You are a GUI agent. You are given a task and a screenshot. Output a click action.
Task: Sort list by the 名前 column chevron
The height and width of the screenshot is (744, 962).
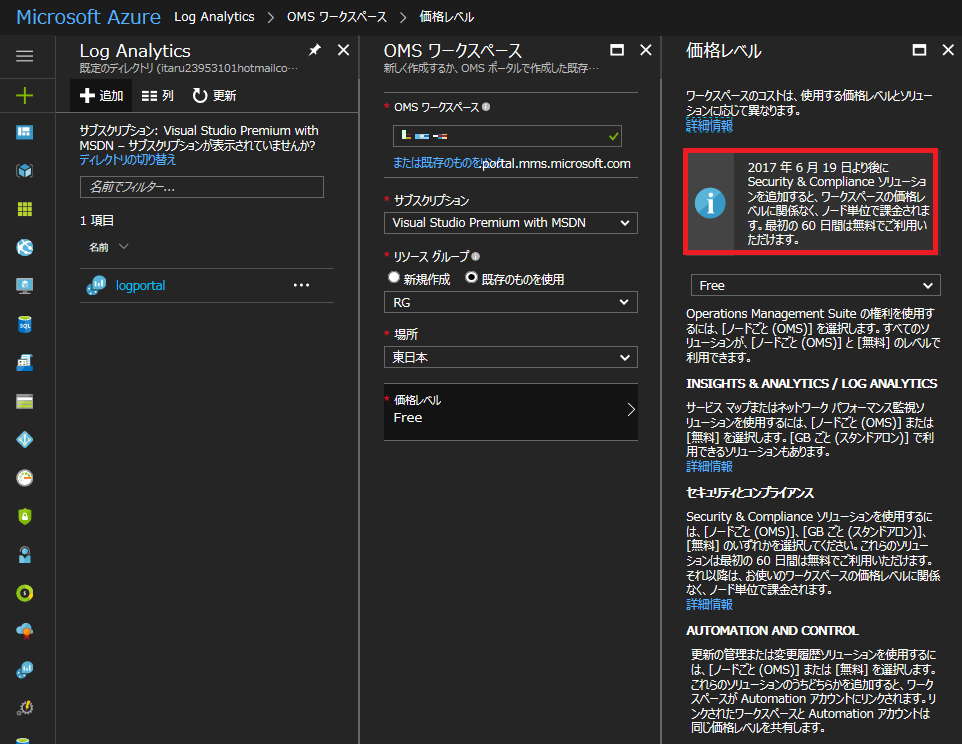[123, 247]
